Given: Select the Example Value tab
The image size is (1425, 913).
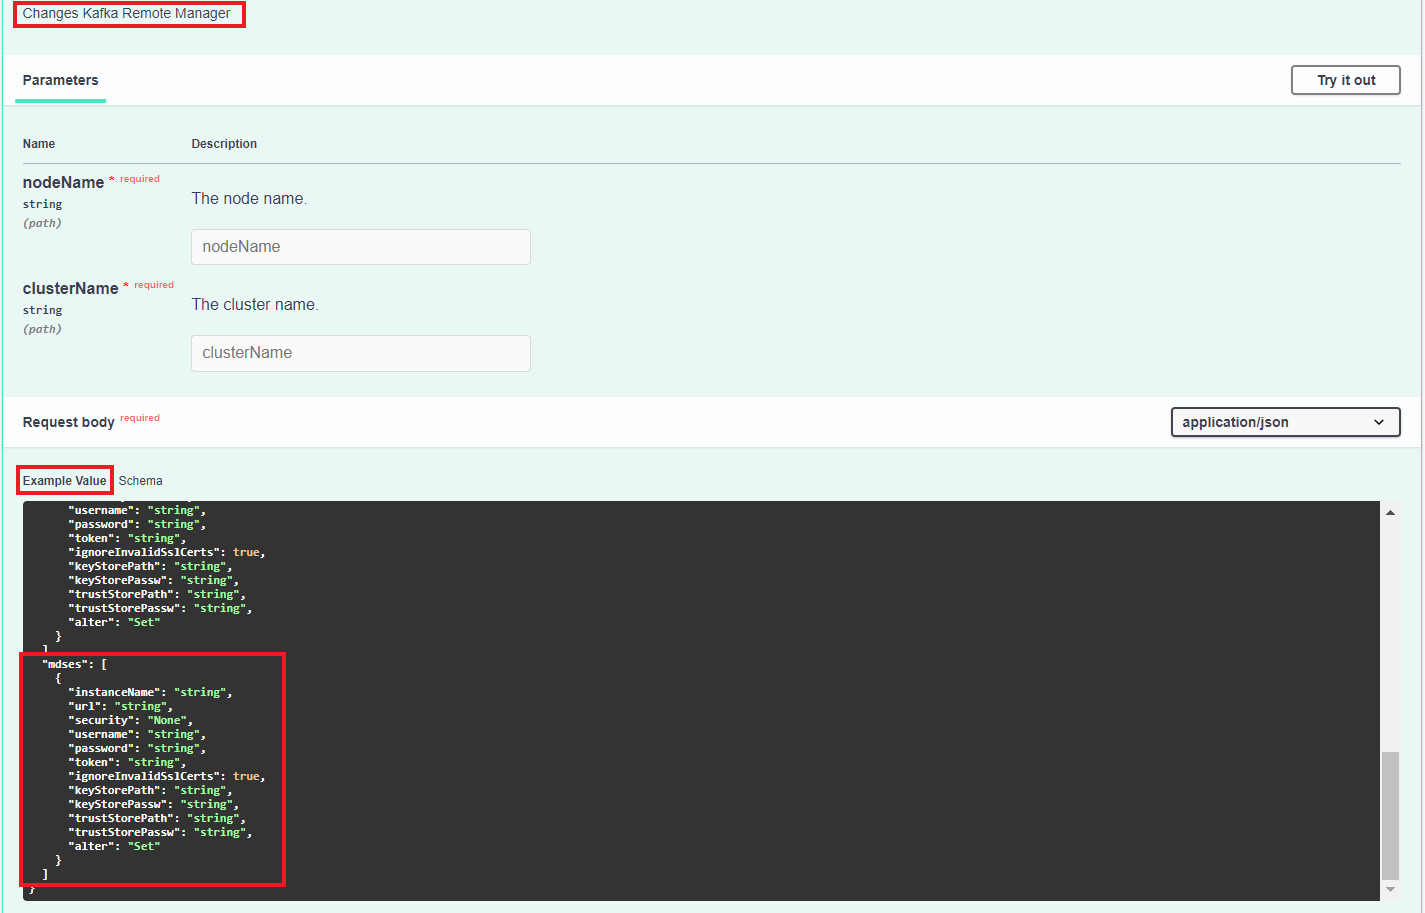Looking at the screenshot, I should 64,481.
